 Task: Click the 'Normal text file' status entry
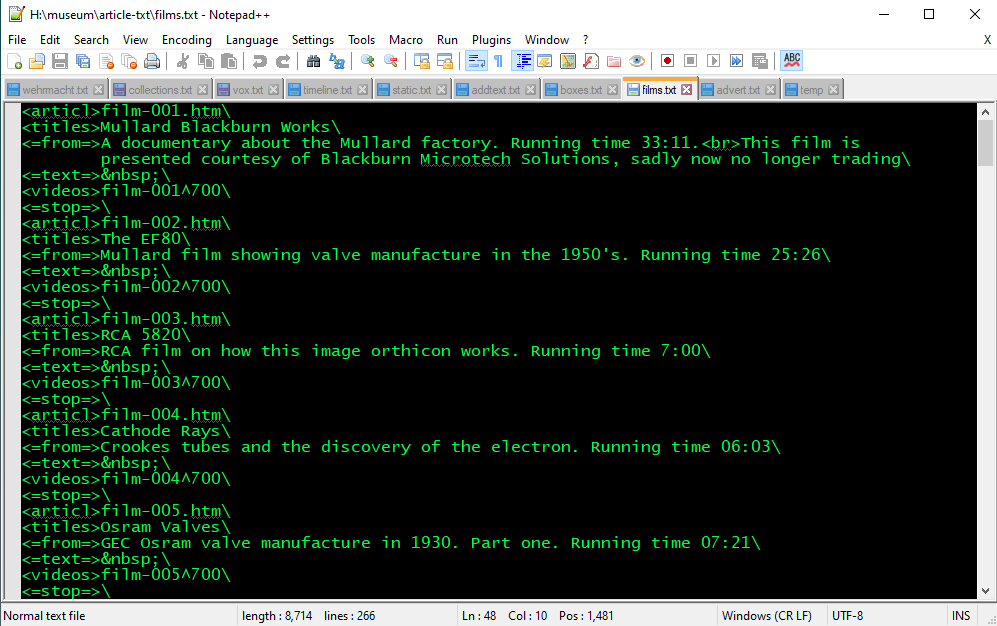click(45, 616)
